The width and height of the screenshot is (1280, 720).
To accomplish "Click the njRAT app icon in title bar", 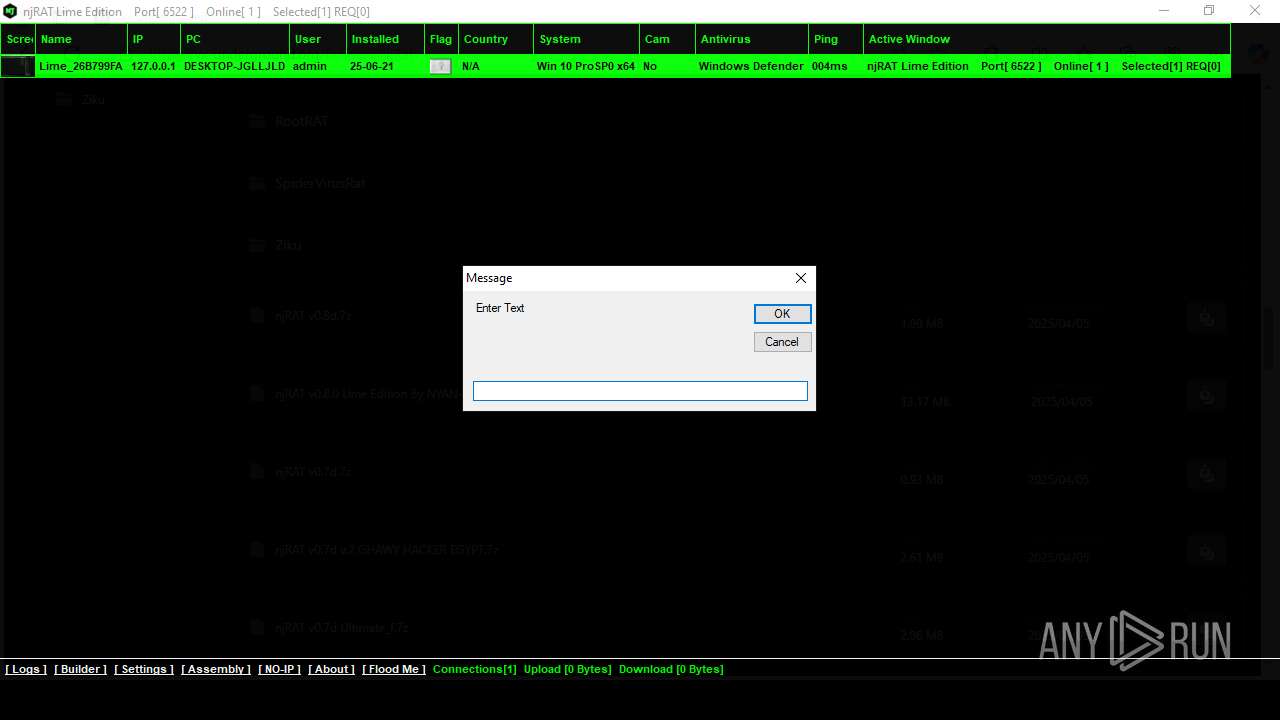I will (10, 11).
